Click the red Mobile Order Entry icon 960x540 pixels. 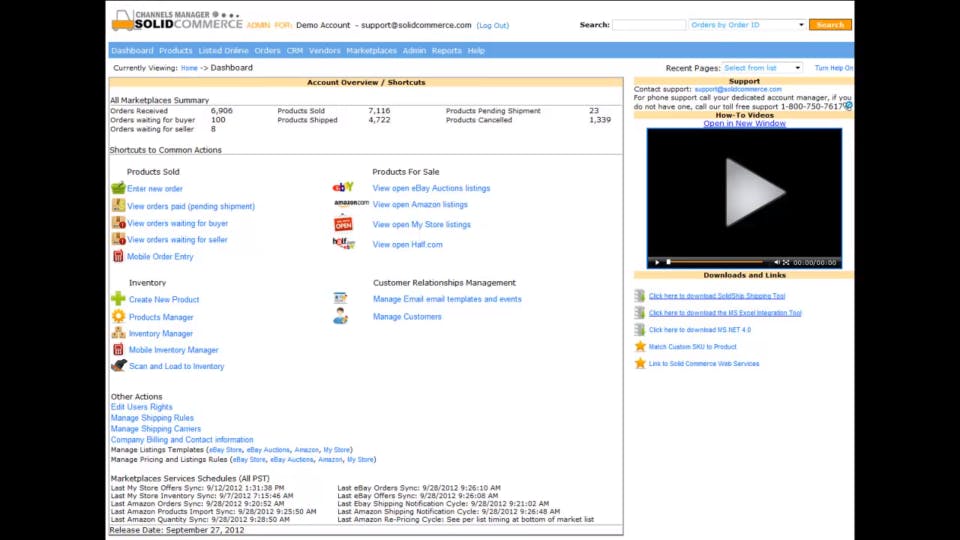coord(118,256)
